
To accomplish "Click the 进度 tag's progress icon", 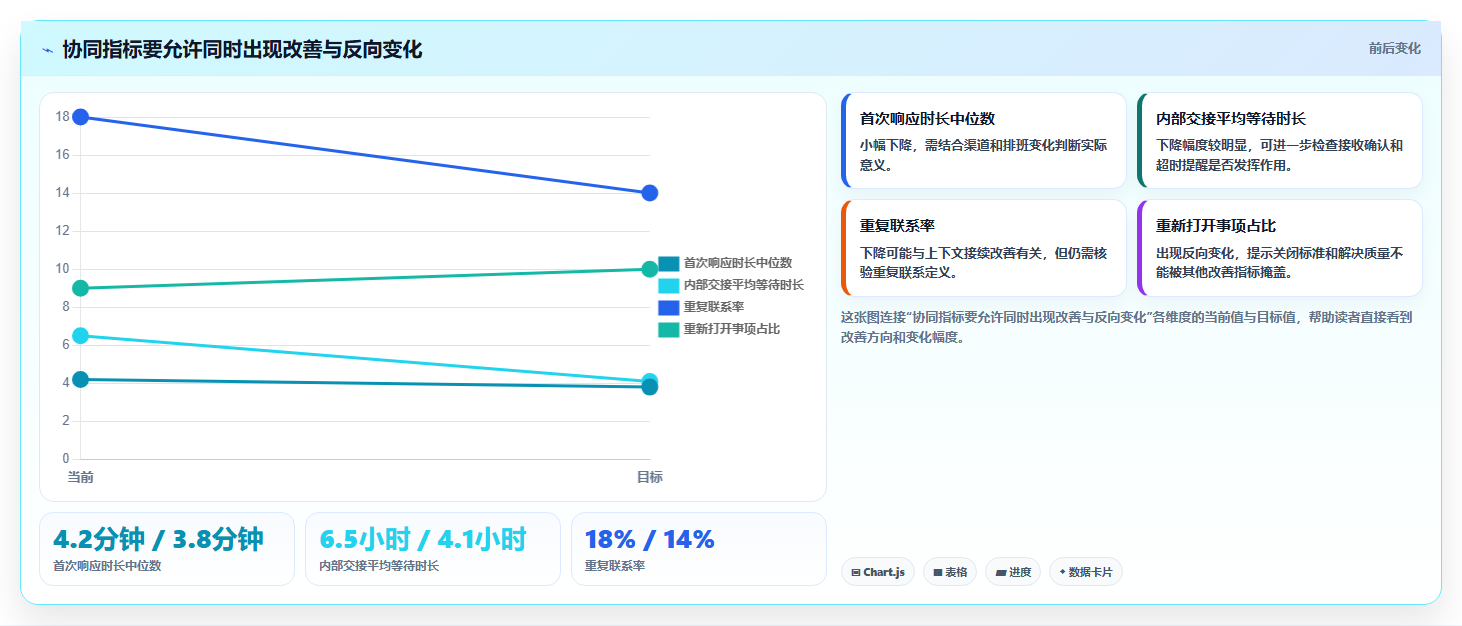I will [x=1001, y=573].
